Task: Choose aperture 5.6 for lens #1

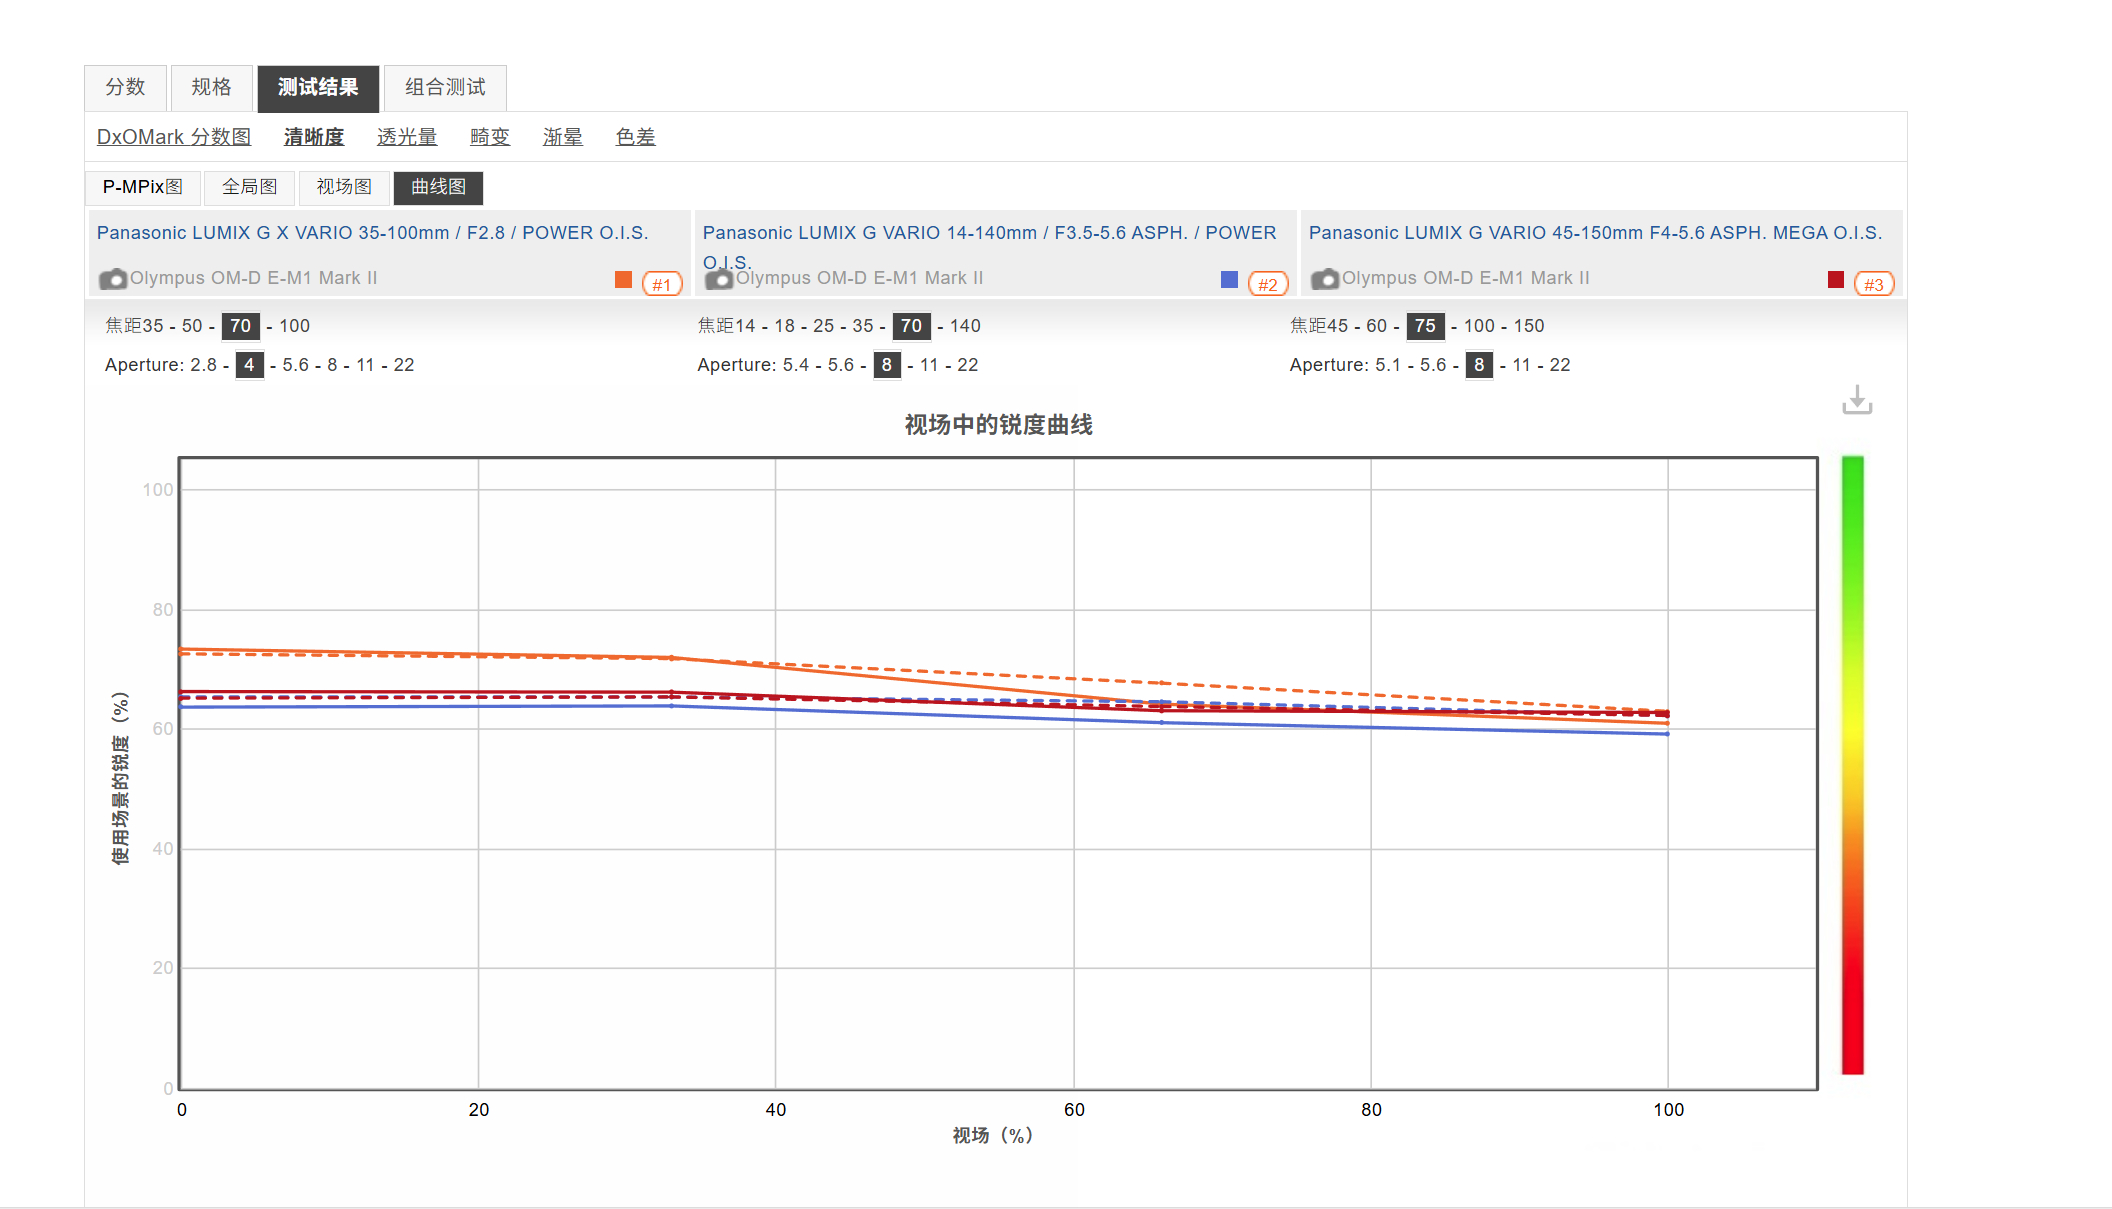Action: coord(296,365)
